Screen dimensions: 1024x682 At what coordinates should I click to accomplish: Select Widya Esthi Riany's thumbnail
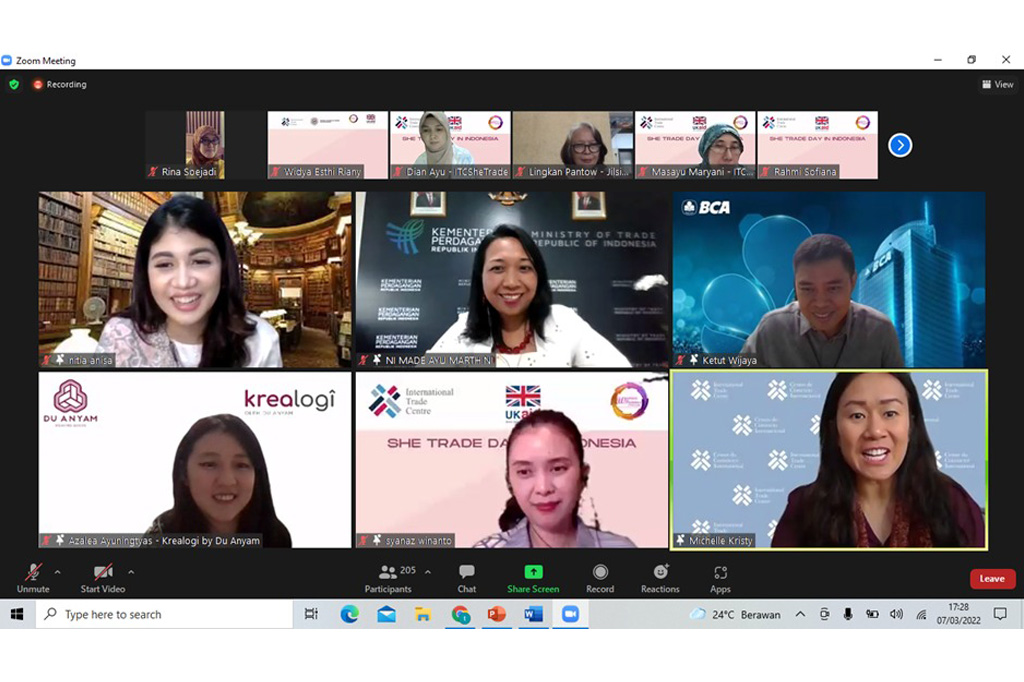point(328,145)
